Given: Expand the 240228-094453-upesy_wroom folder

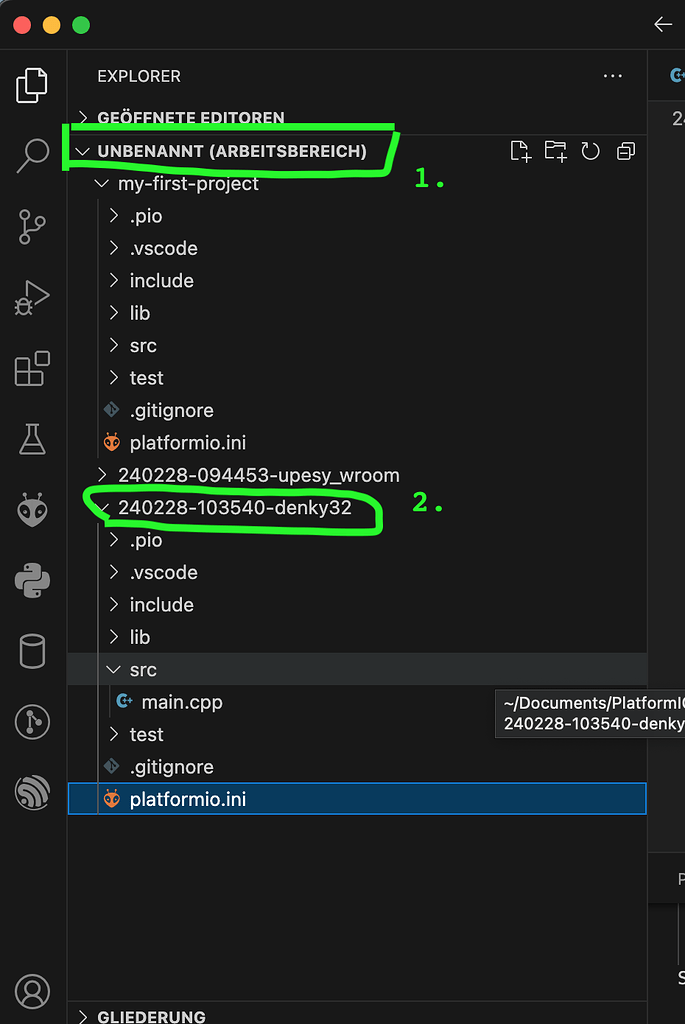Looking at the screenshot, I should click(x=259, y=475).
